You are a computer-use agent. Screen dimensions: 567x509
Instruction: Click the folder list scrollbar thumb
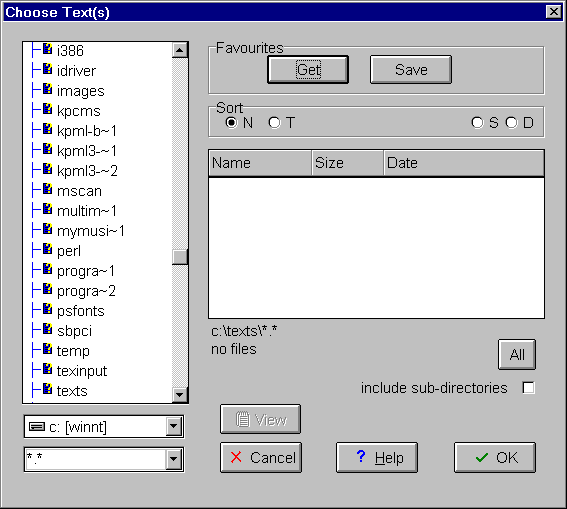click(x=180, y=257)
